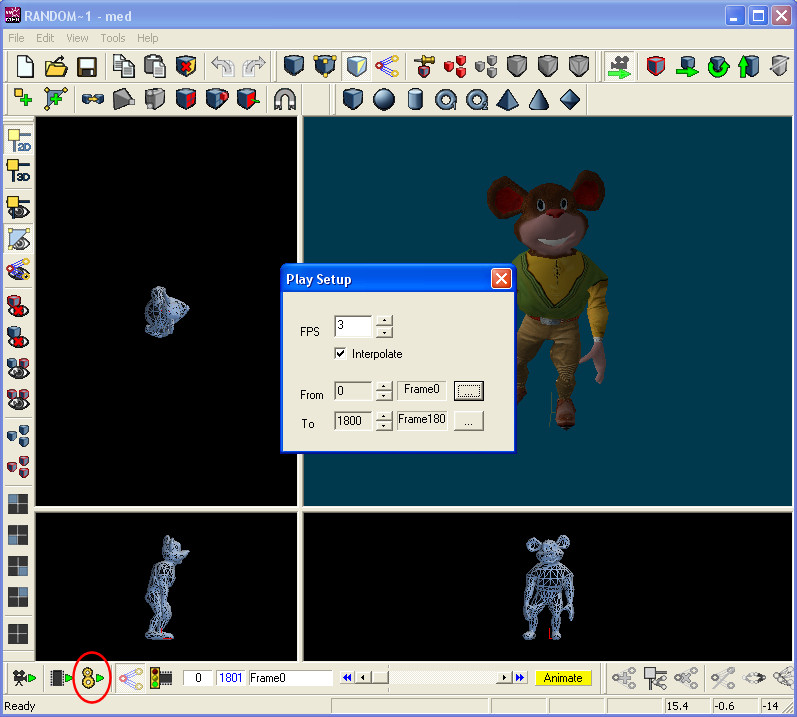797x717 pixels.
Task: Click the To field showing 1800
Action: click(353, 421)
